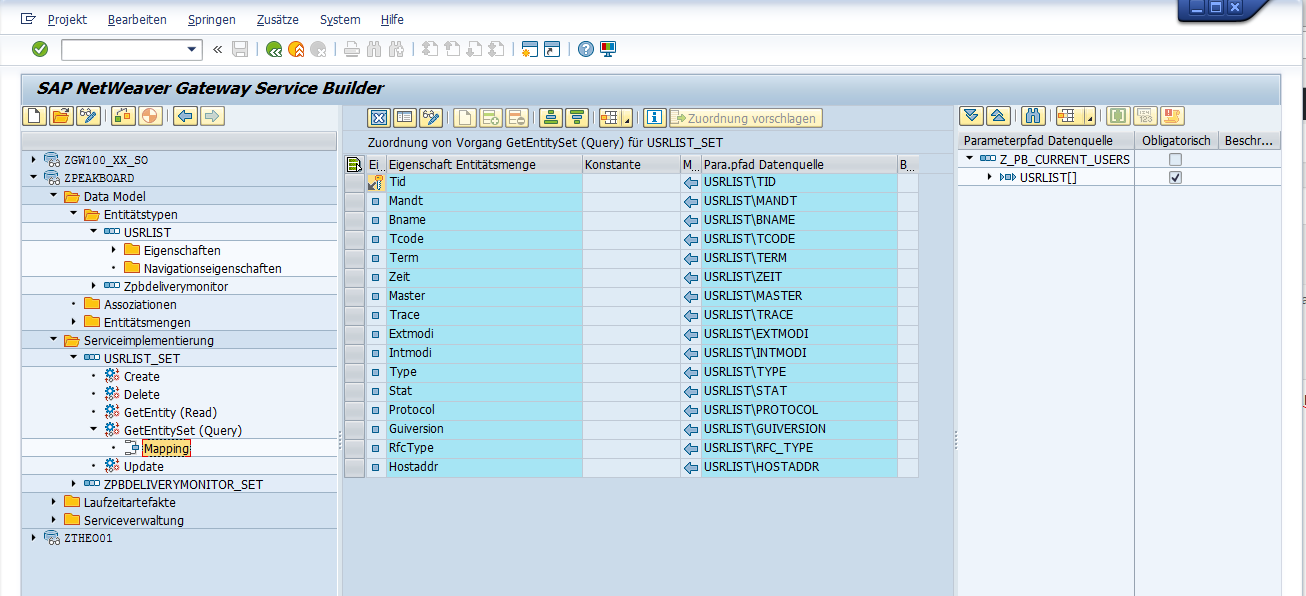Expand the Eigenschaften folder

pyautogui.click(x=114, y=250)
